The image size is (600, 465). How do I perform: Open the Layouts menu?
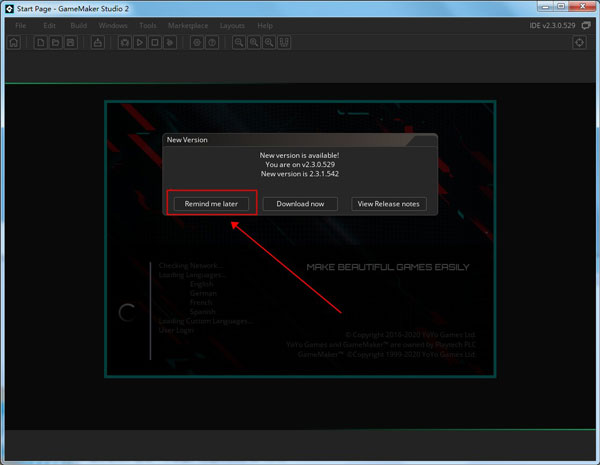[232, 25]
